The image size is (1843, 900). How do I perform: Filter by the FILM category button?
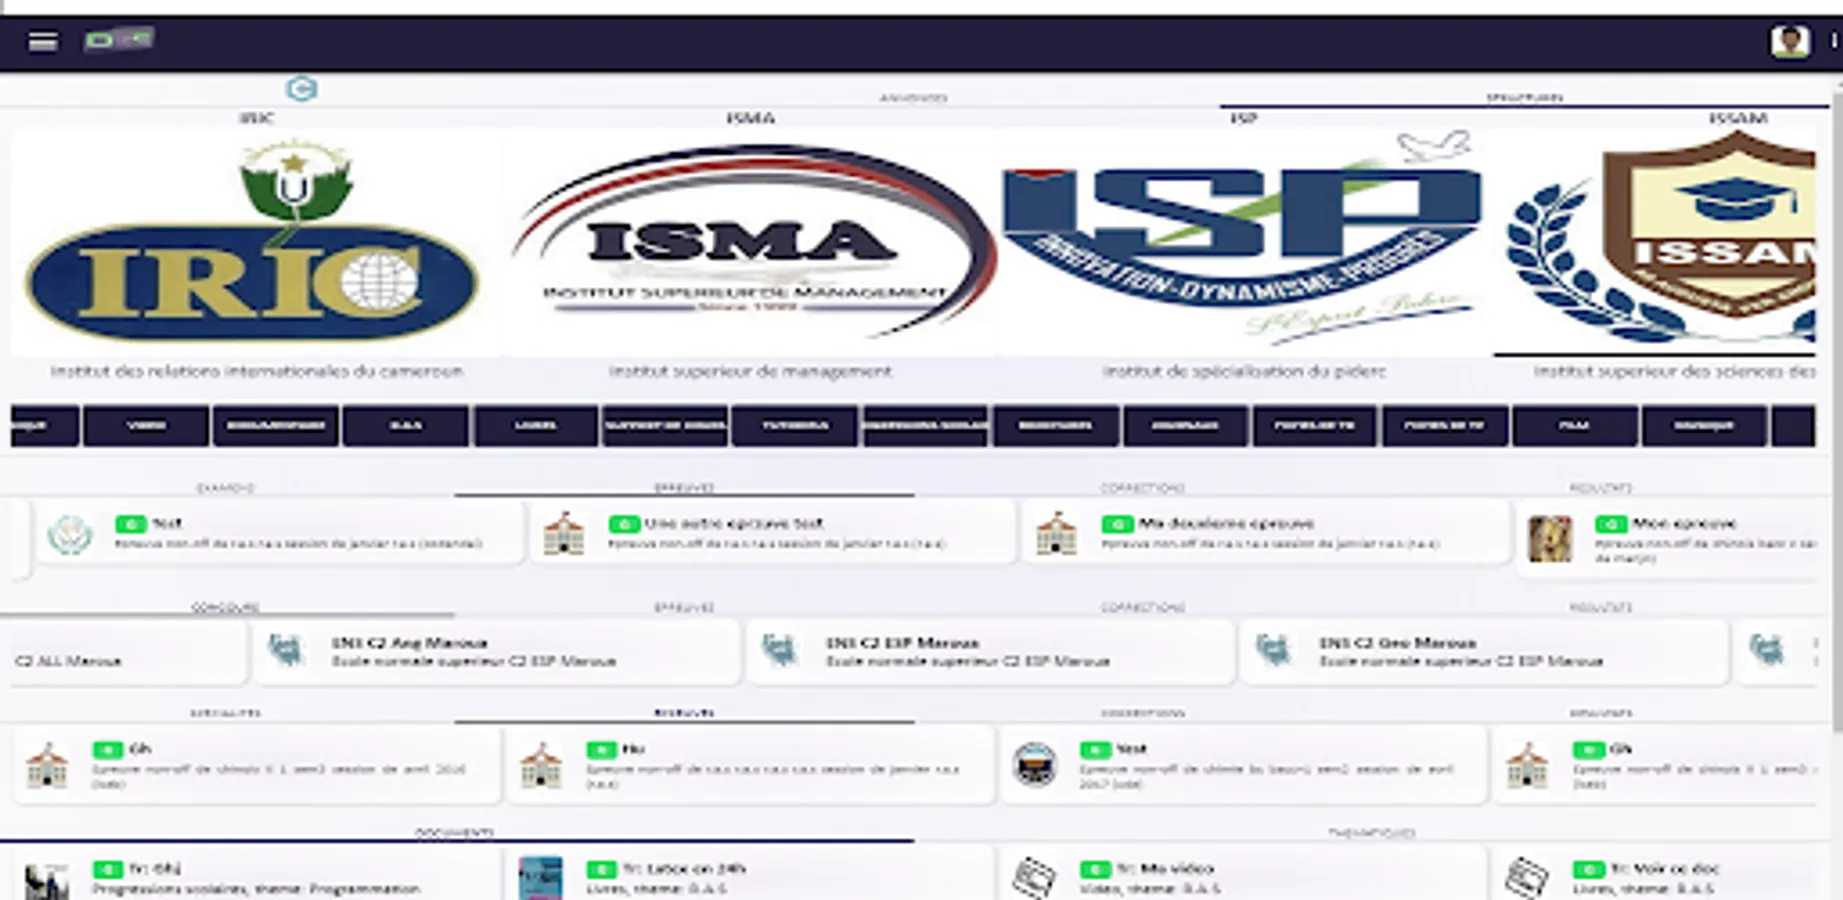pos(1575,426)
